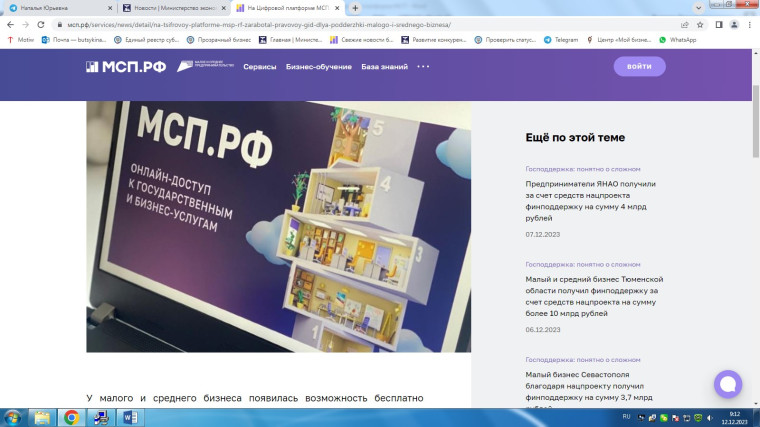
Task: Click the share page icon in address bar
Action: [684, 25]
